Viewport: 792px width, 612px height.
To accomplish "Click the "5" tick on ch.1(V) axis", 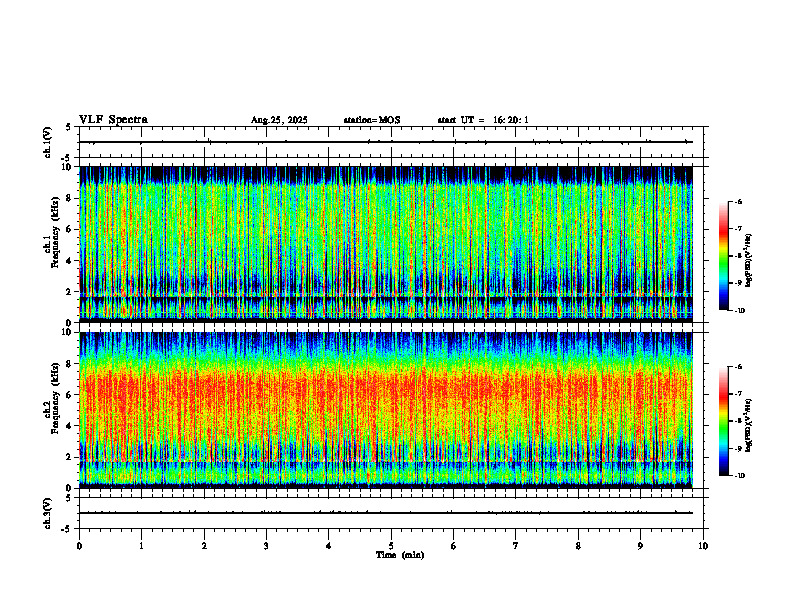I will pyautogui.click(x=68, y=127).
